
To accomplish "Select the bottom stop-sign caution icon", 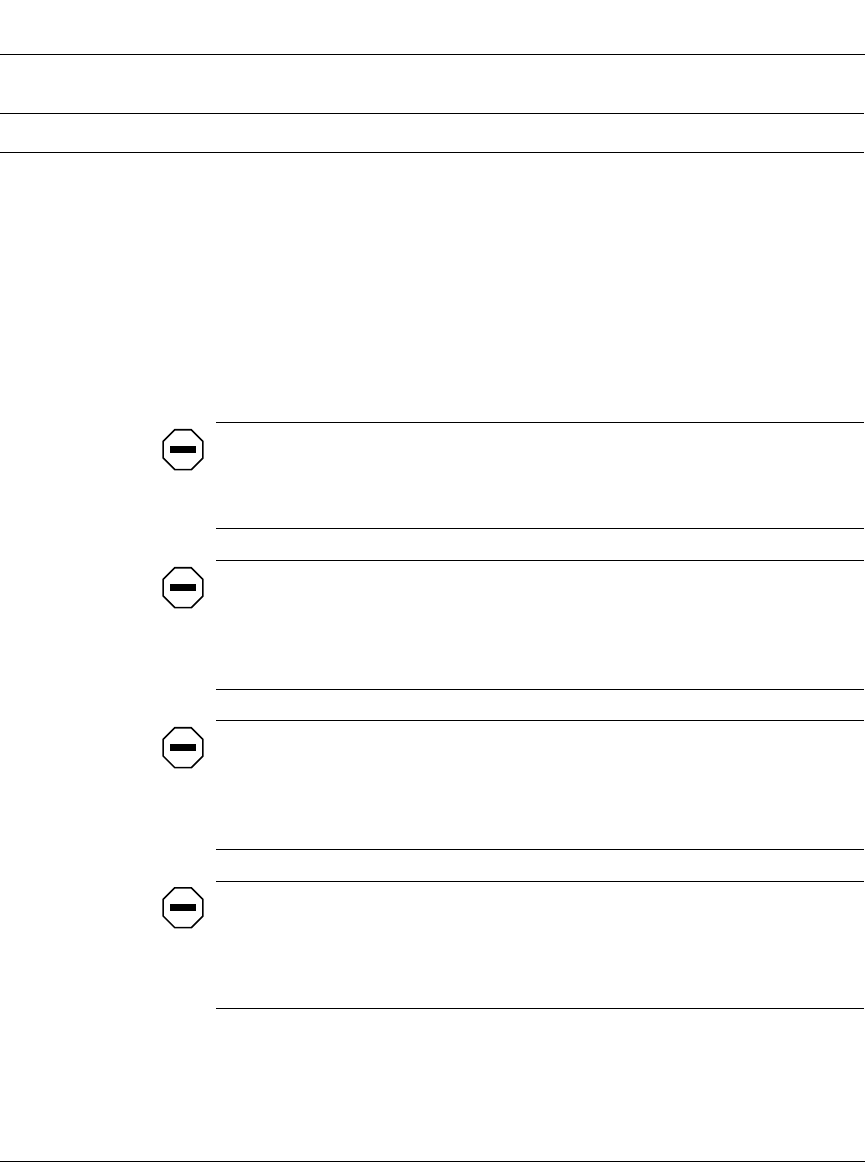I will (x=182, y=907).
